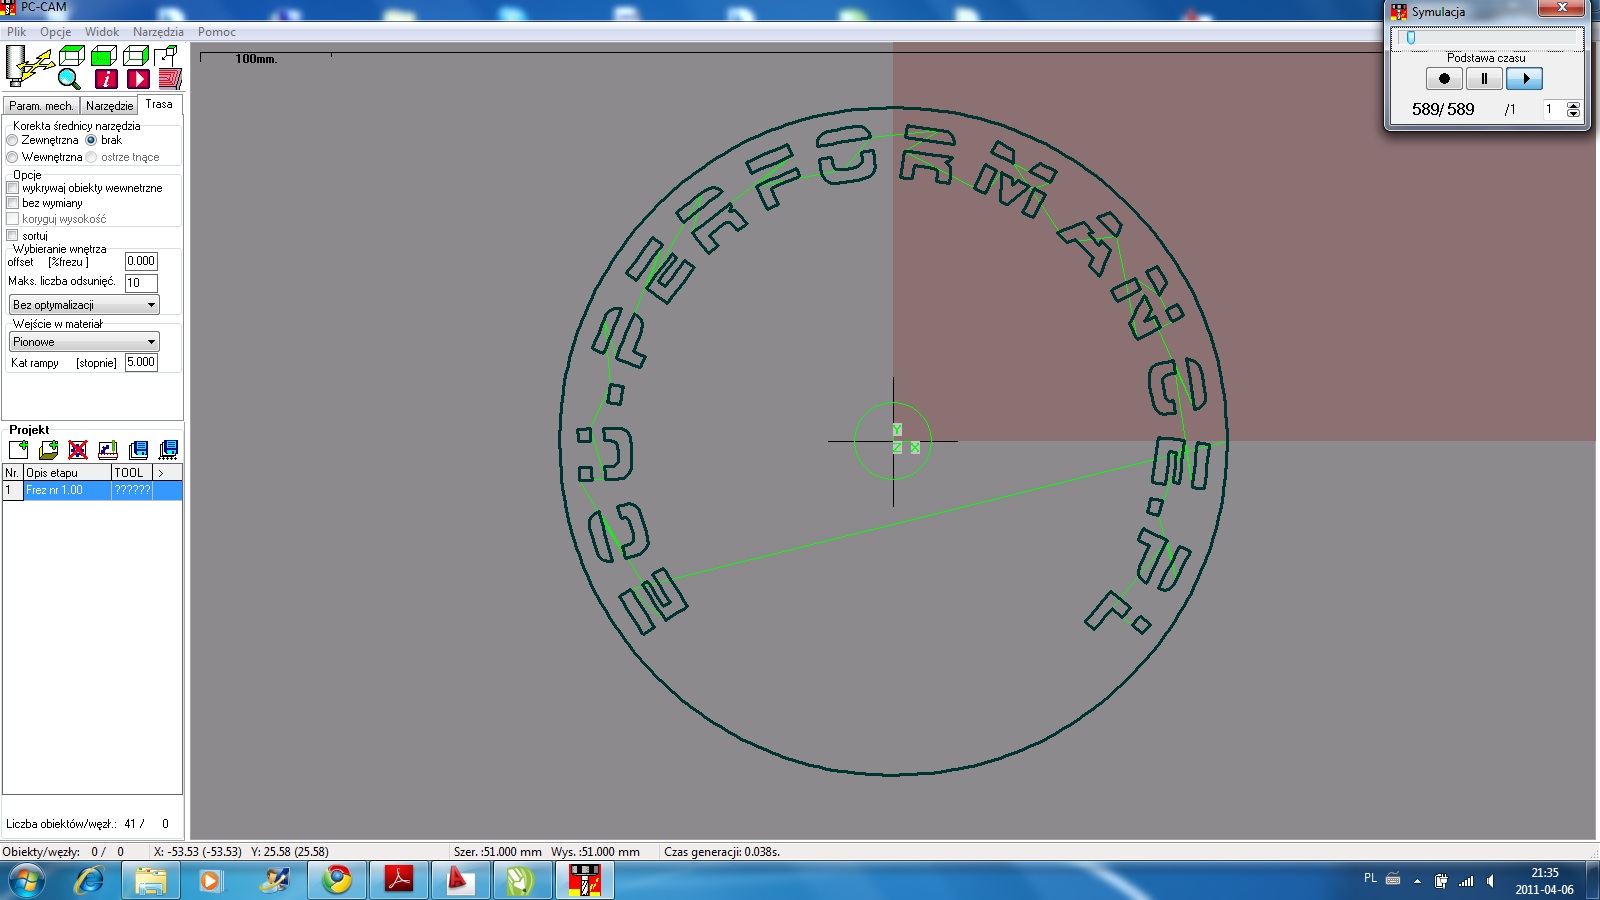Click the network signal tray icon
The width and height of the screenshot is (1600, 900).
[x=1466, y=881]
